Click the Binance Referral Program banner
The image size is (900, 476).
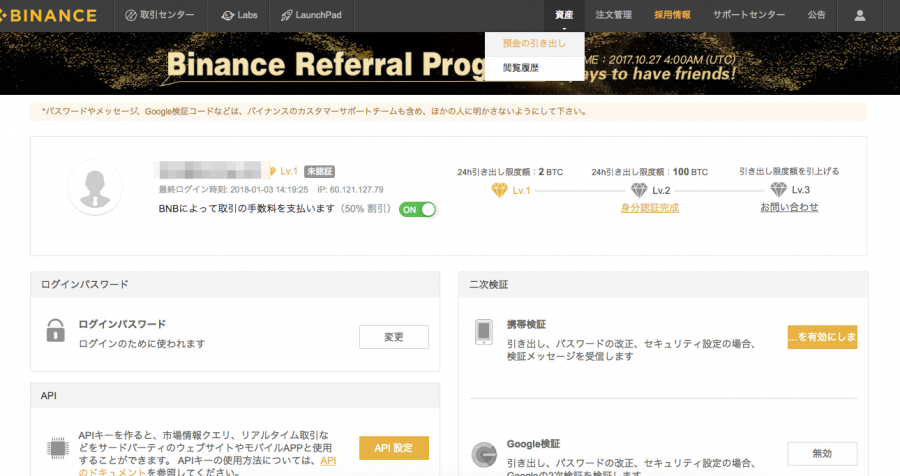coord(450,64)
